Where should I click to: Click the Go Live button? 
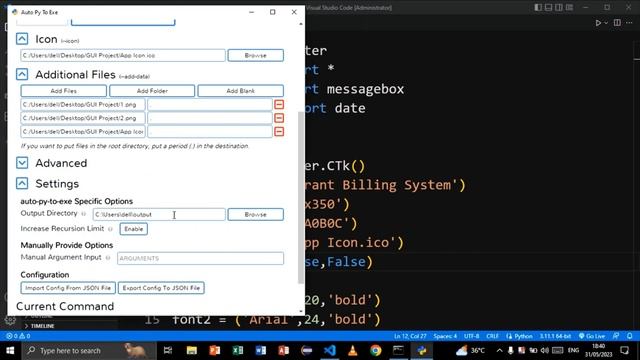click(x=592, y=336)
